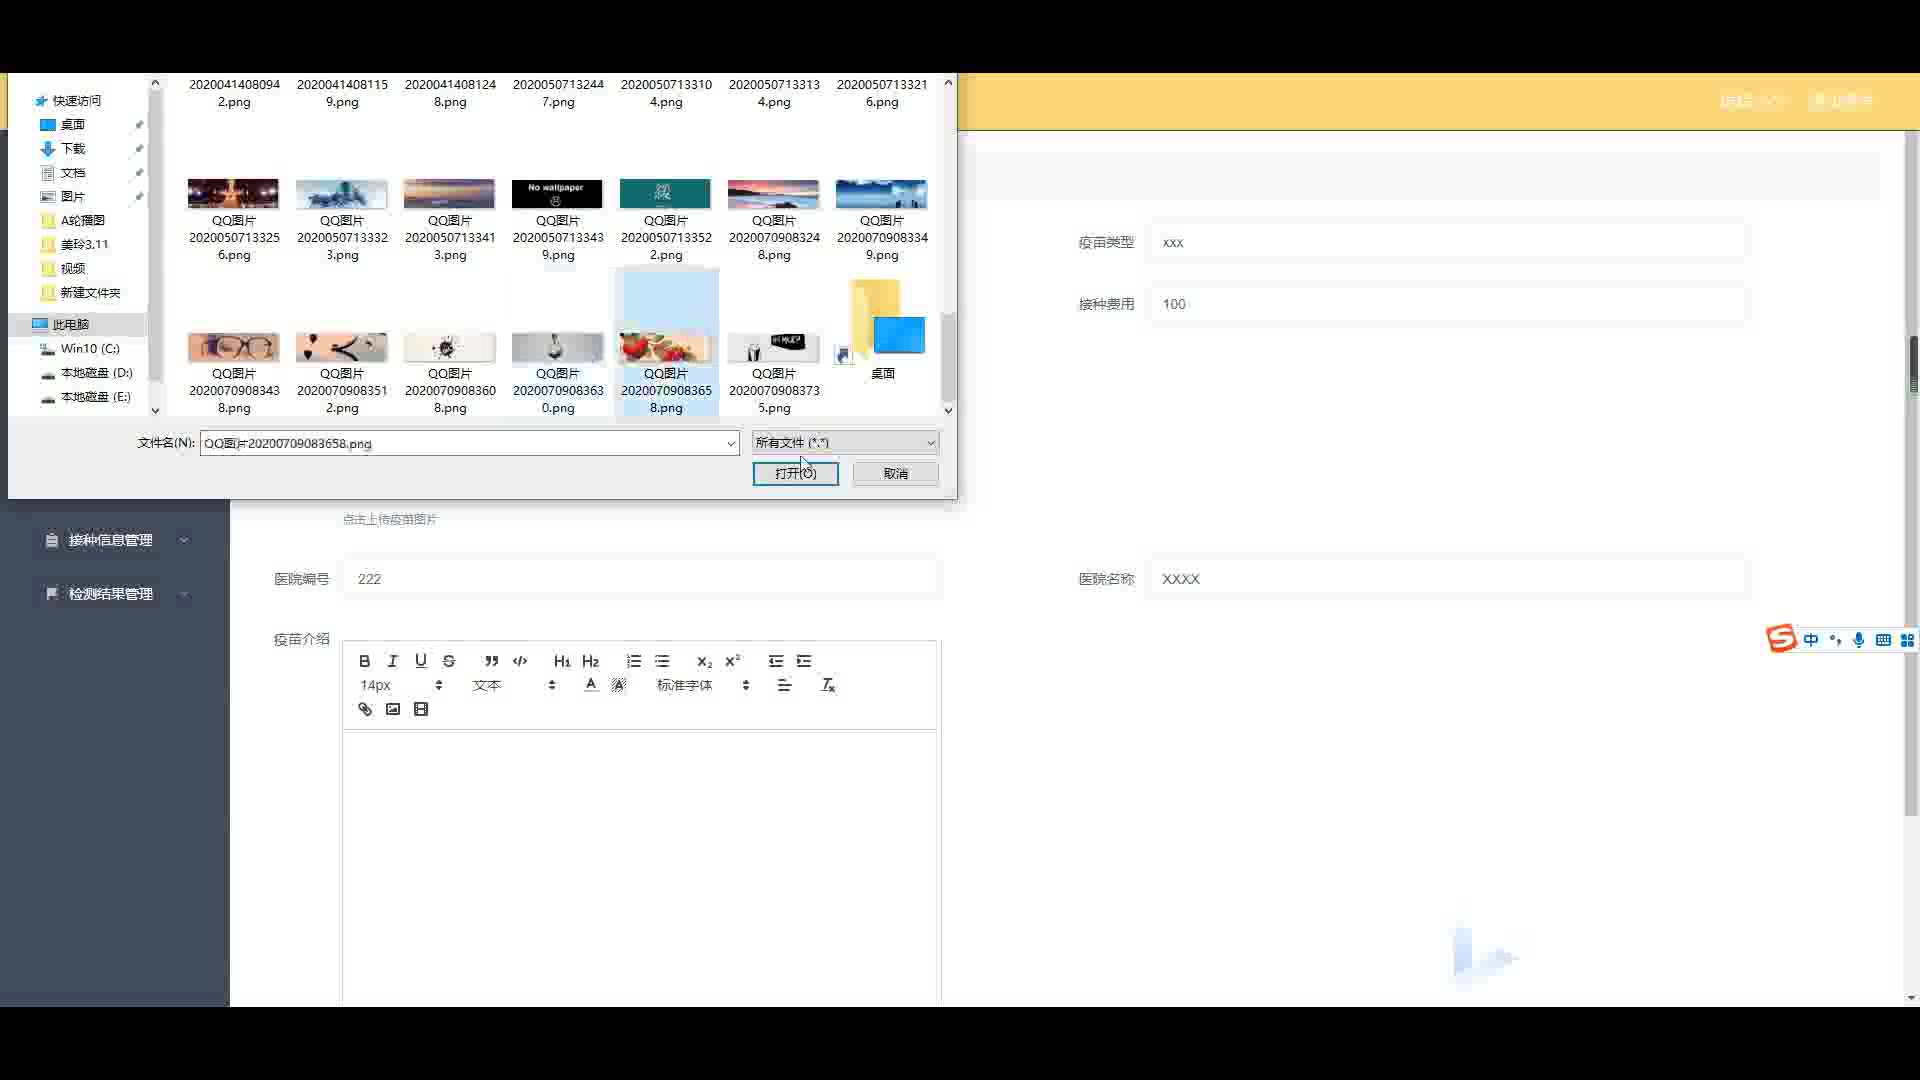This screenshot has width=1920, height=1080.
Task: Insert a video in the editor
Action: tap(420, 709)
